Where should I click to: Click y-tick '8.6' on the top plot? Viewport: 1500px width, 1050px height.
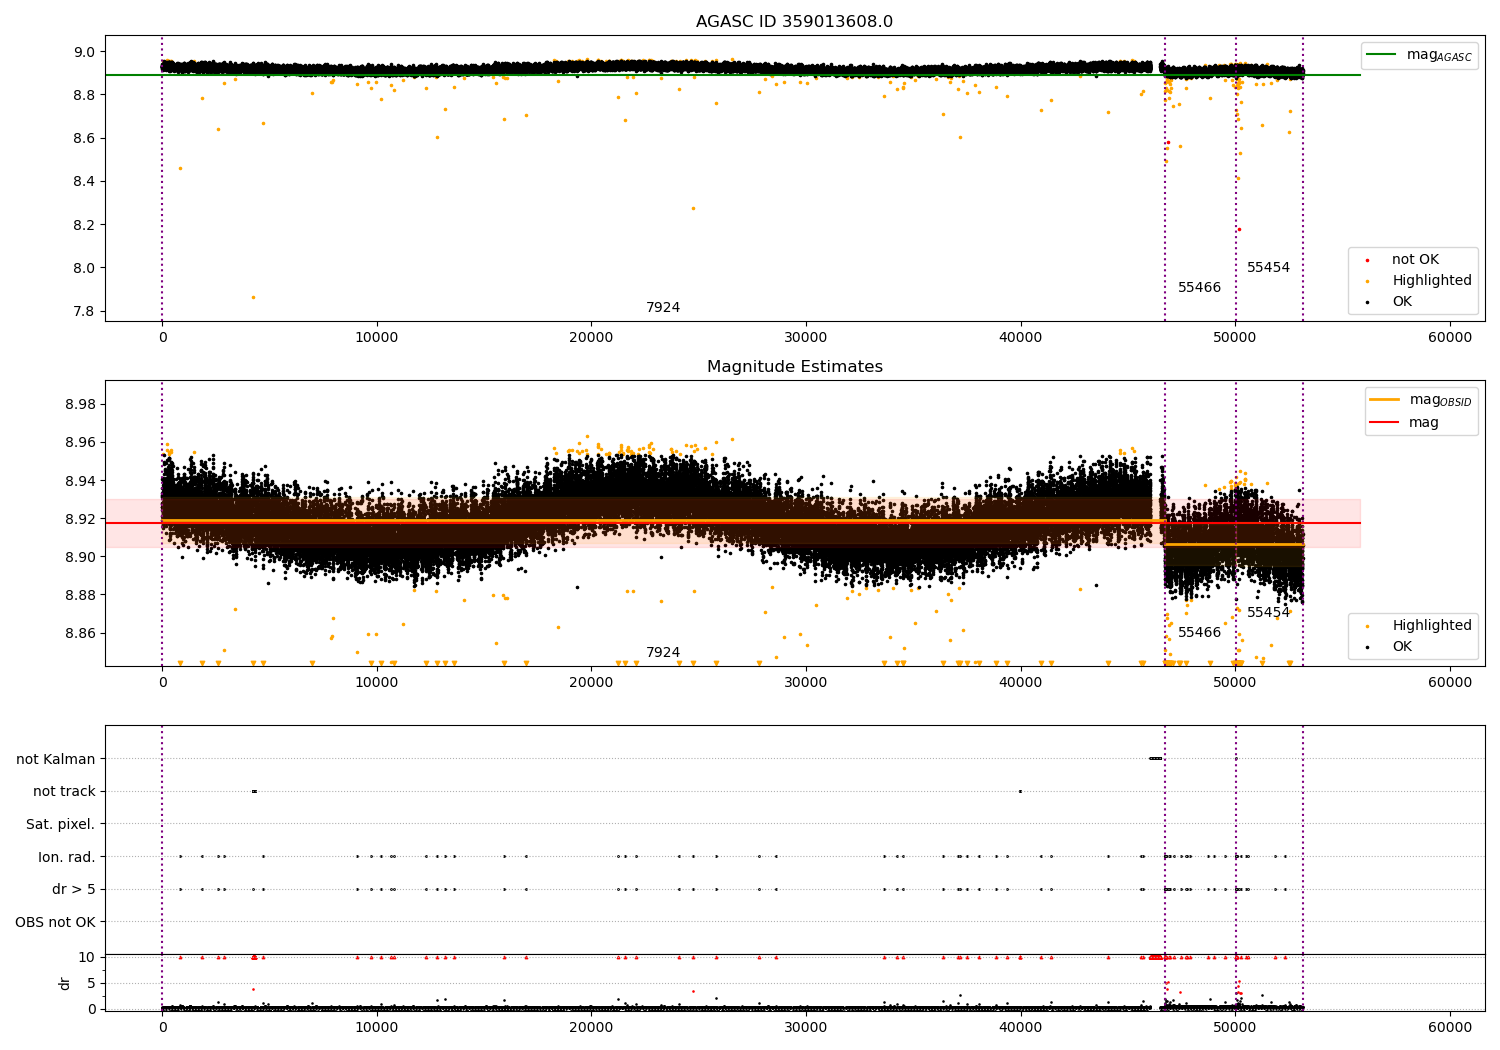pyautogui.click(x=85, y=138)
